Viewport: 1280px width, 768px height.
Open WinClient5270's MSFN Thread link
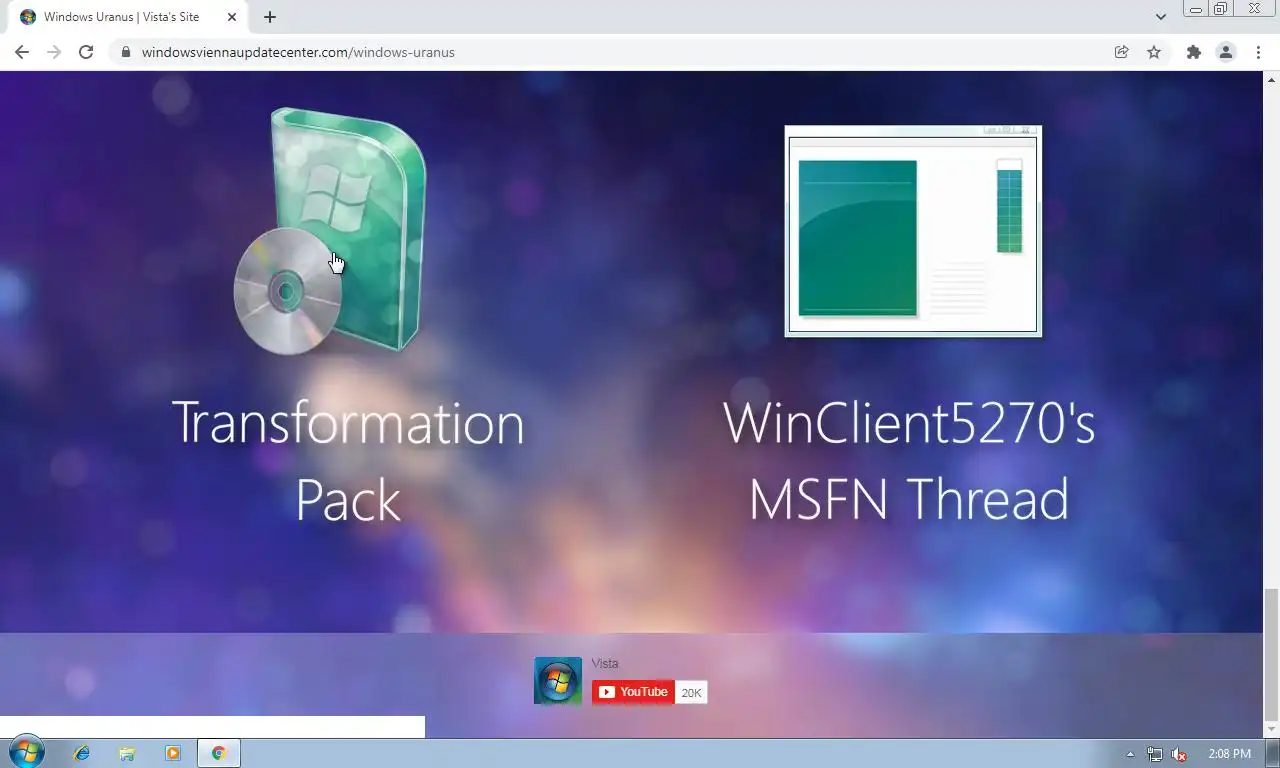click(x=909, y=461)
